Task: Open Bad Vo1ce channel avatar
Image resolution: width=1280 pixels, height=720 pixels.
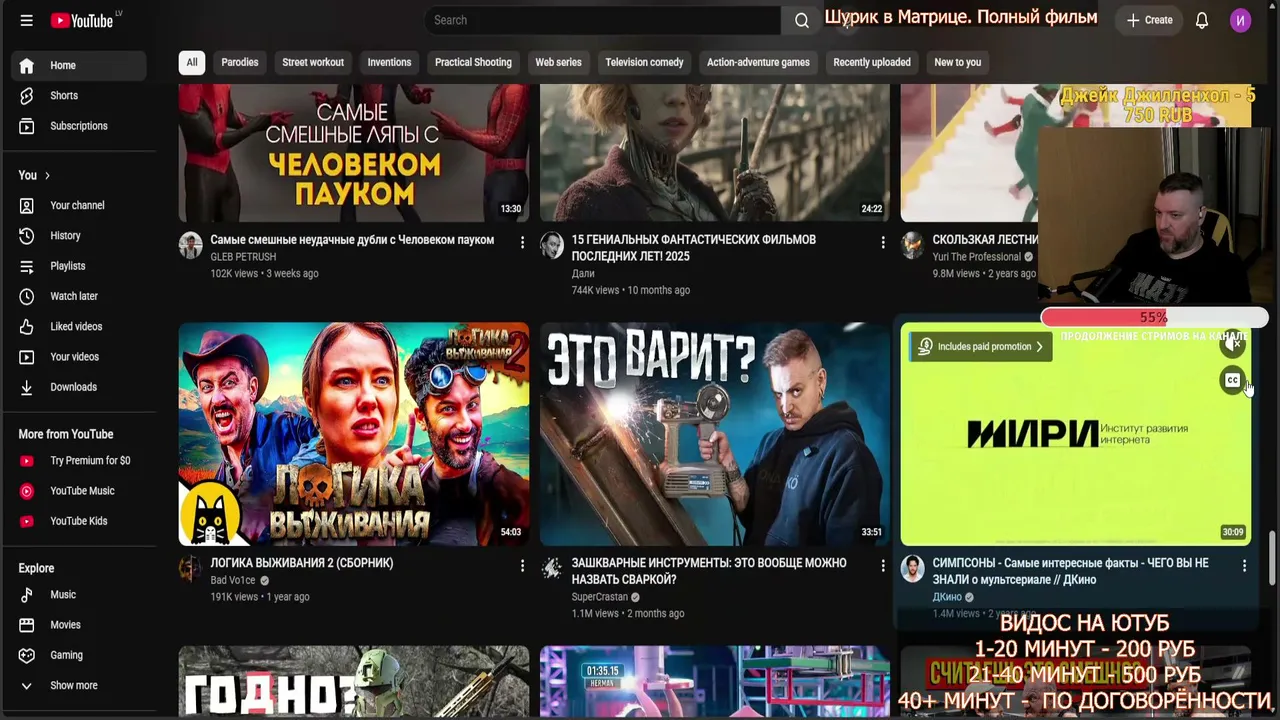Action: (191, 568)
